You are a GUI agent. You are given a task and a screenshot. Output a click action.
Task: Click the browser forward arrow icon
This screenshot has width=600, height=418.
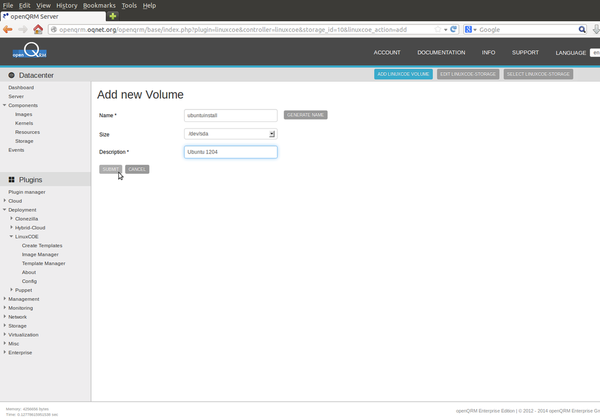(23, 29)
